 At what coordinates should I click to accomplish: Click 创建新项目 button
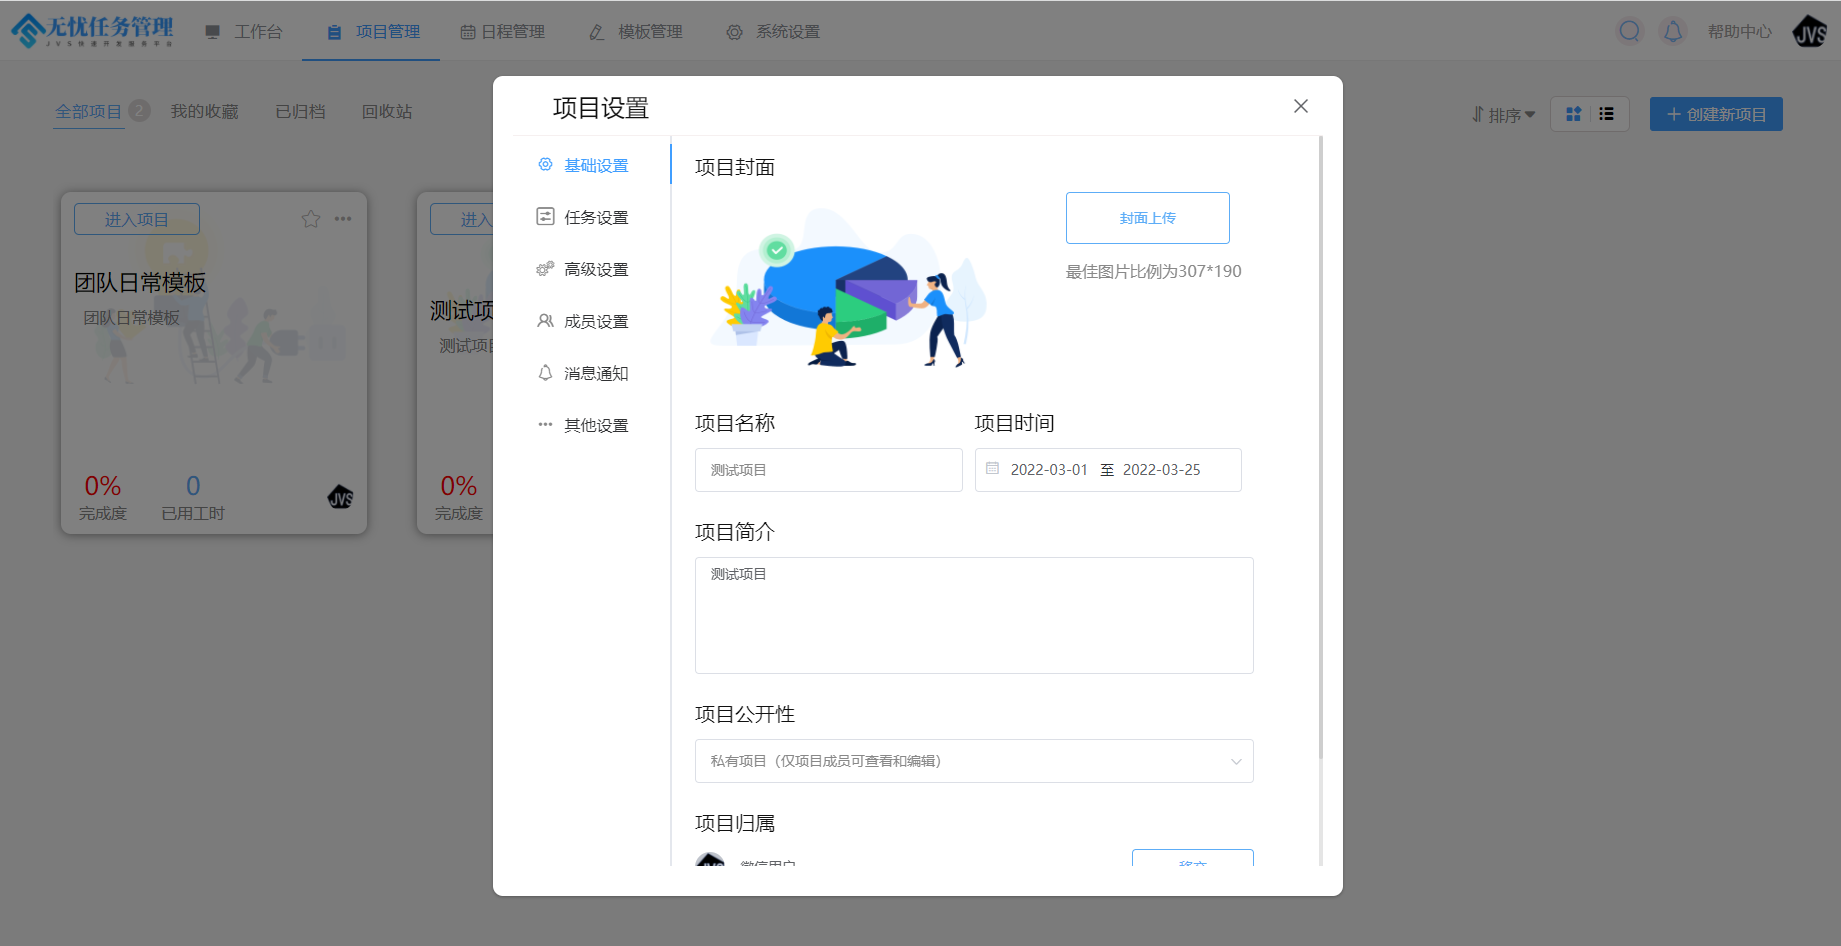pyautogui.click(x=1716, y=114)
